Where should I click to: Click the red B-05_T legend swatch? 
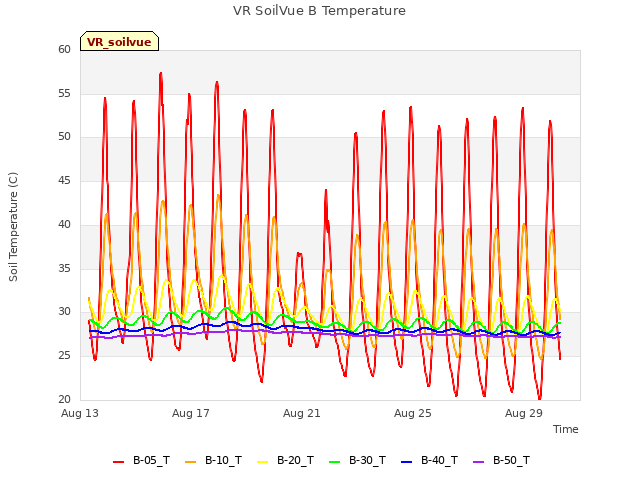118,462
